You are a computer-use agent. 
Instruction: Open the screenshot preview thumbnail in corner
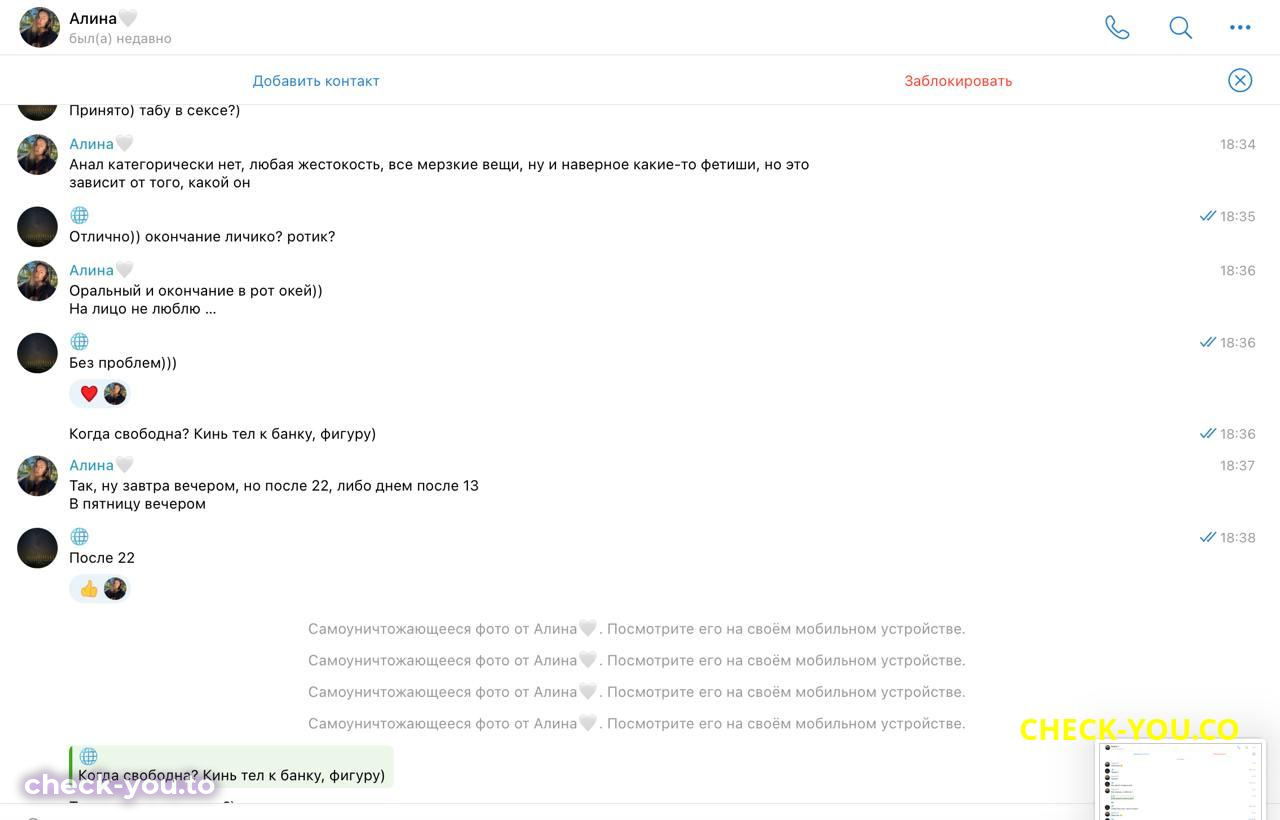(x=1181, y=780)
